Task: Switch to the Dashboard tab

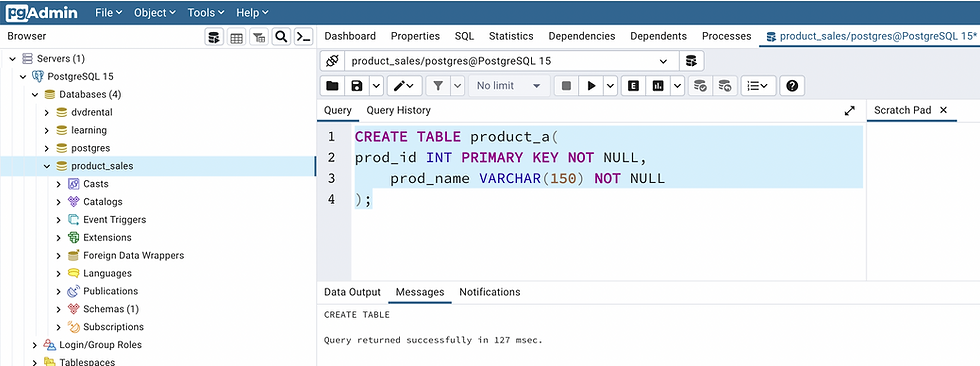Action: [x=350, y=36]
